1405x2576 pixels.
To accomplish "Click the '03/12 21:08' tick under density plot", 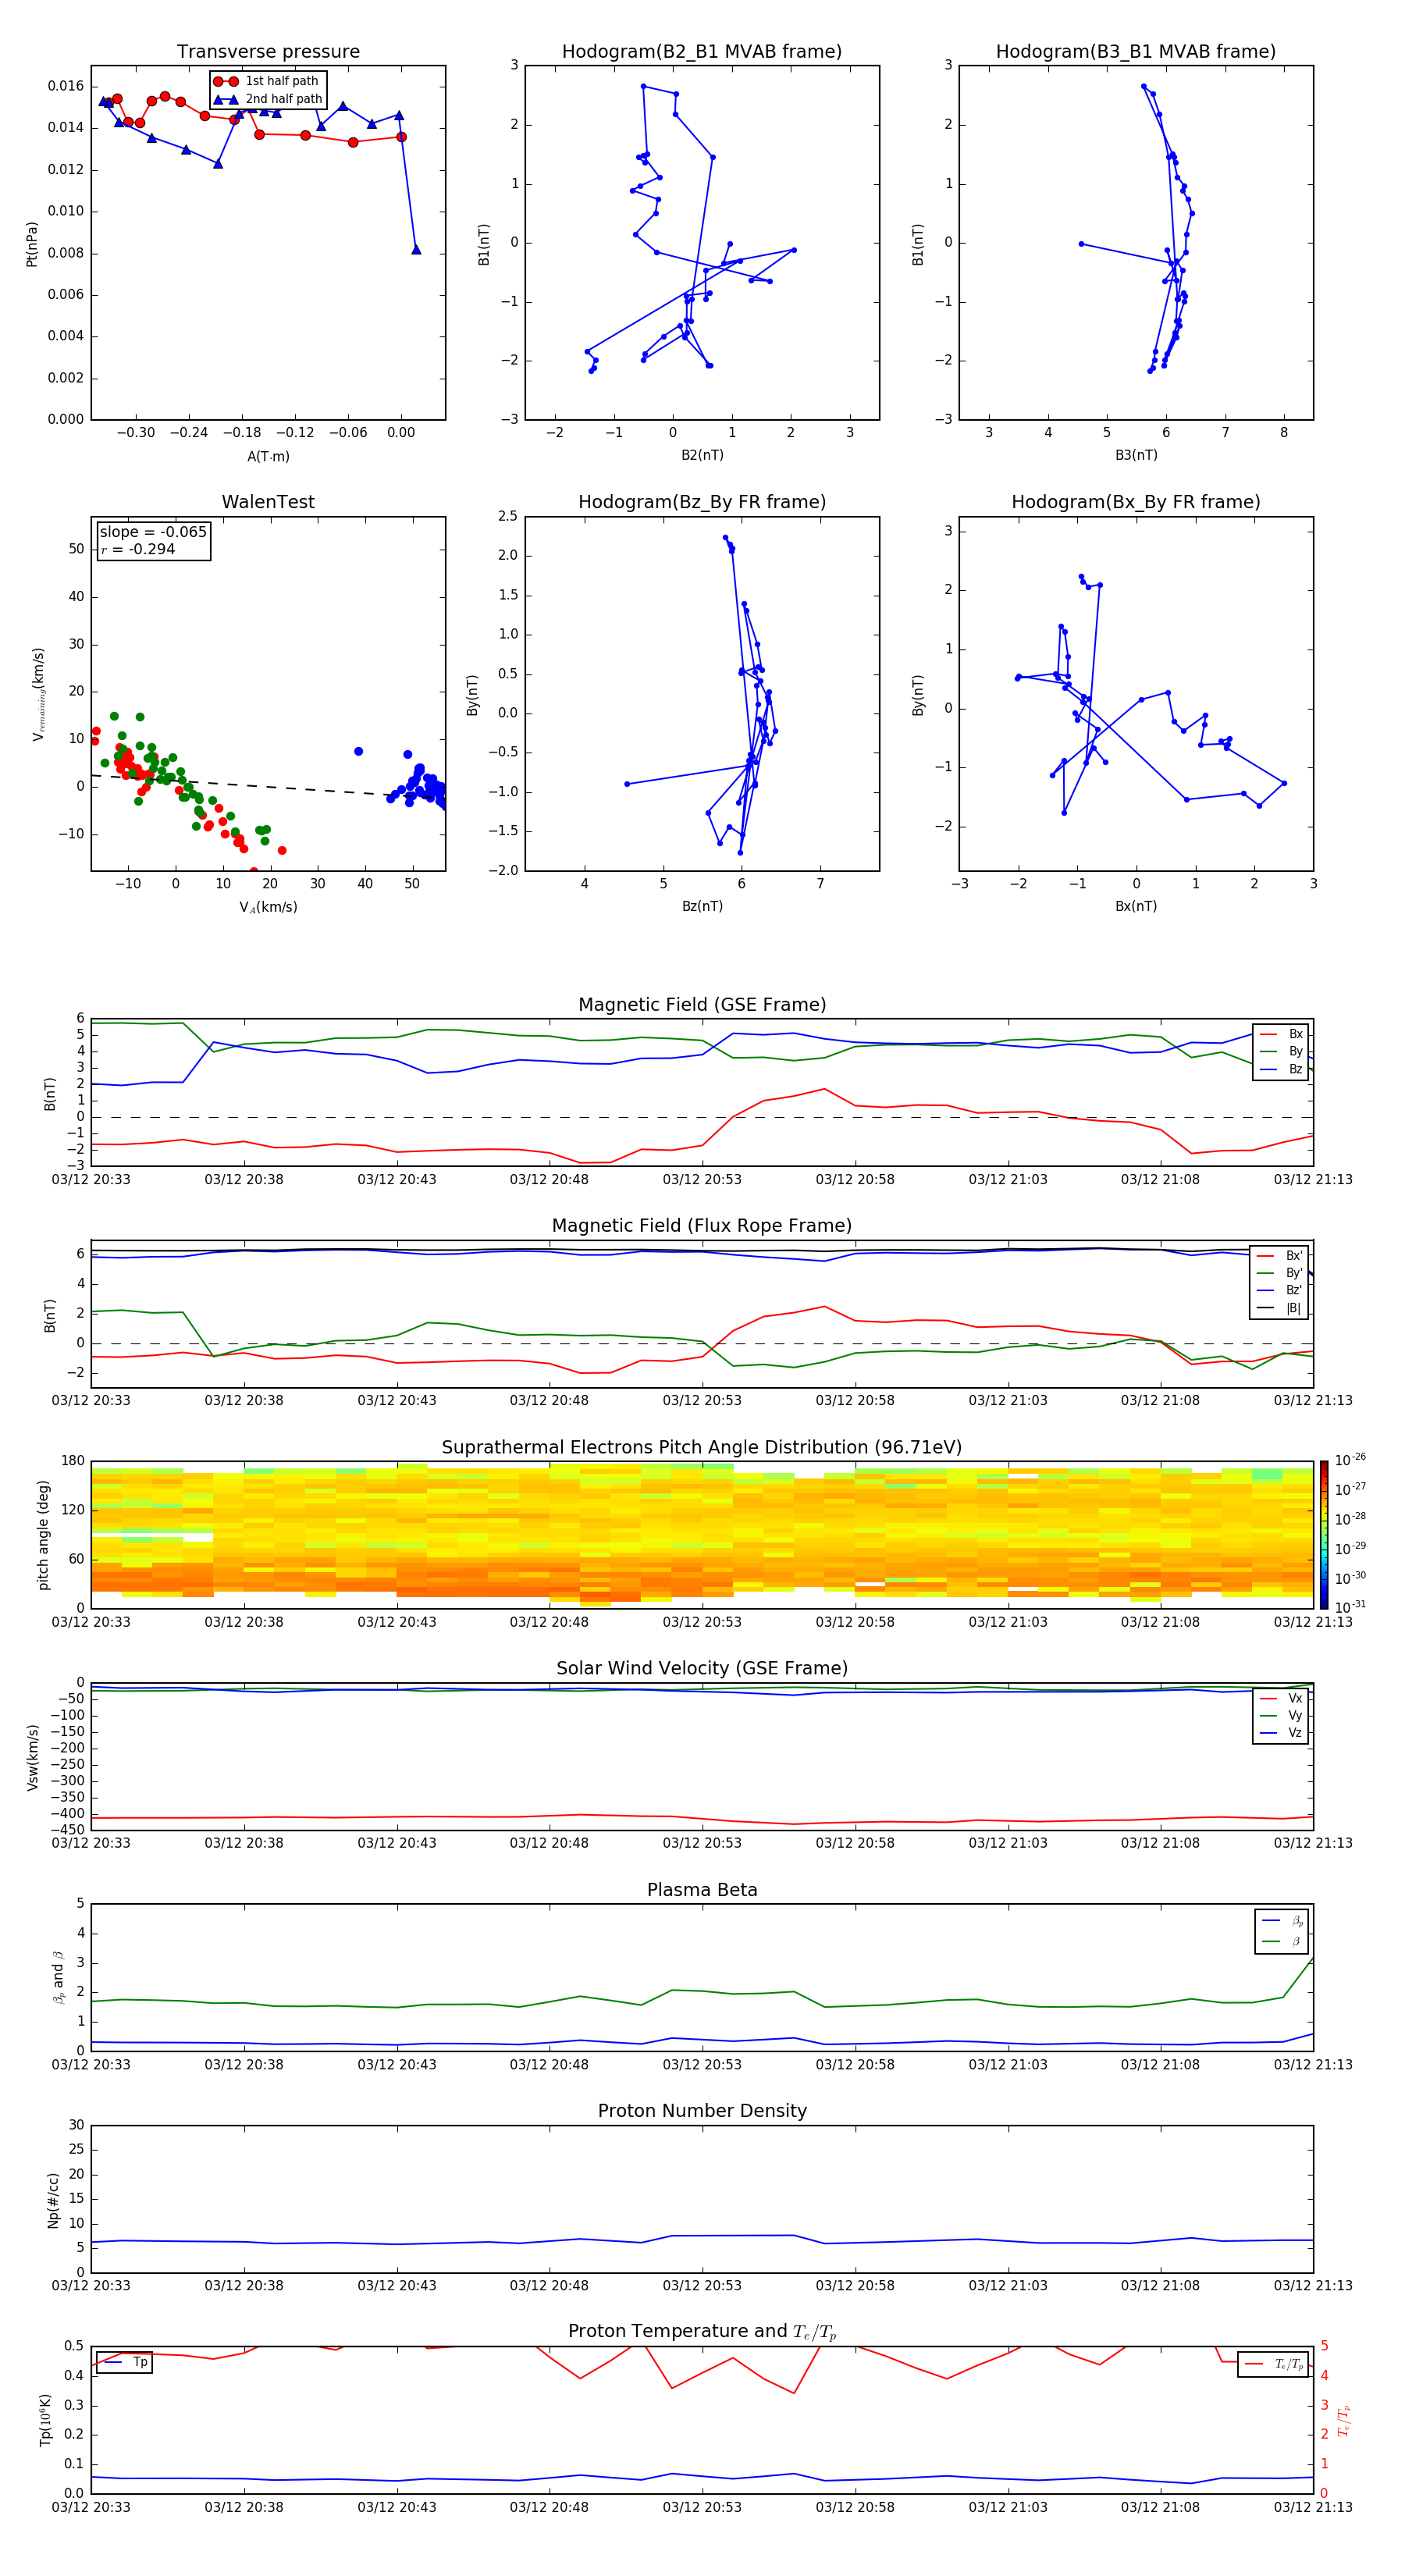I will 1160,2286.
